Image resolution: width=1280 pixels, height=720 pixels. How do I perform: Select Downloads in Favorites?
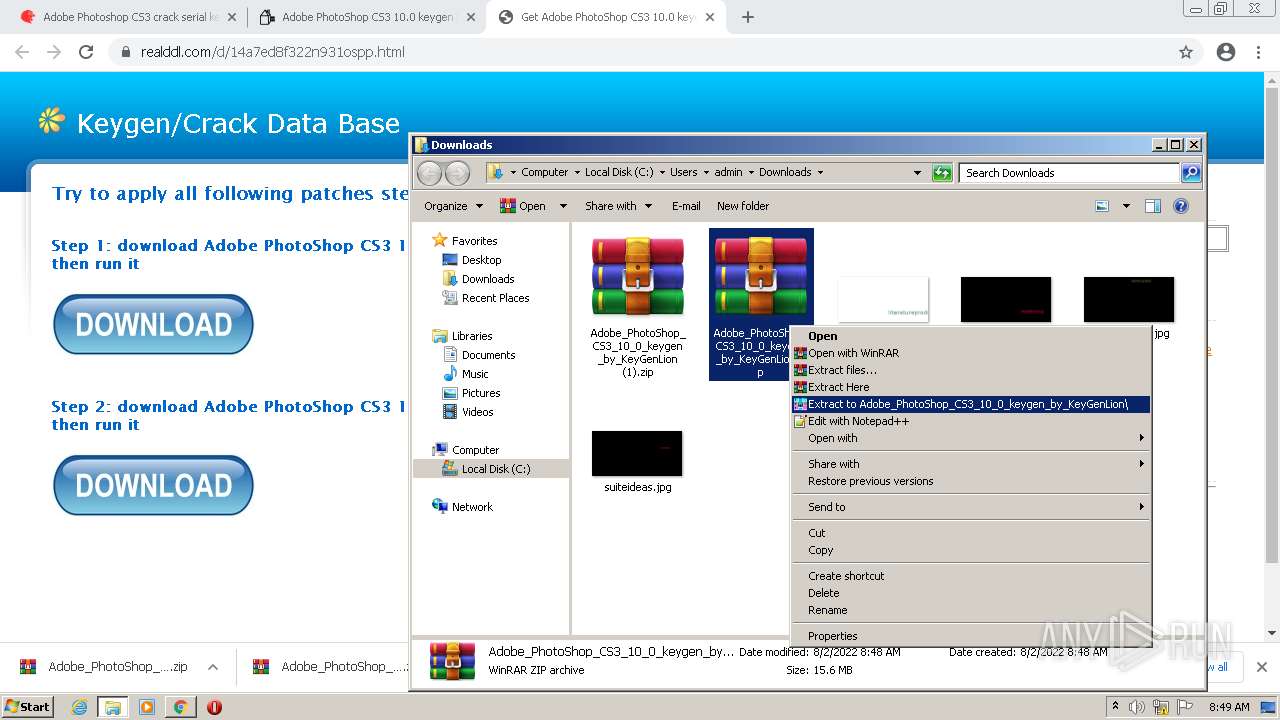tap(488, 279)
